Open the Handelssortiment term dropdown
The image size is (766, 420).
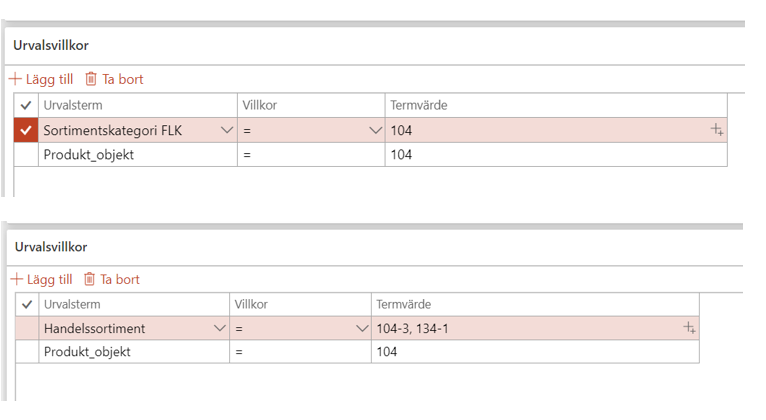point(220,328)
